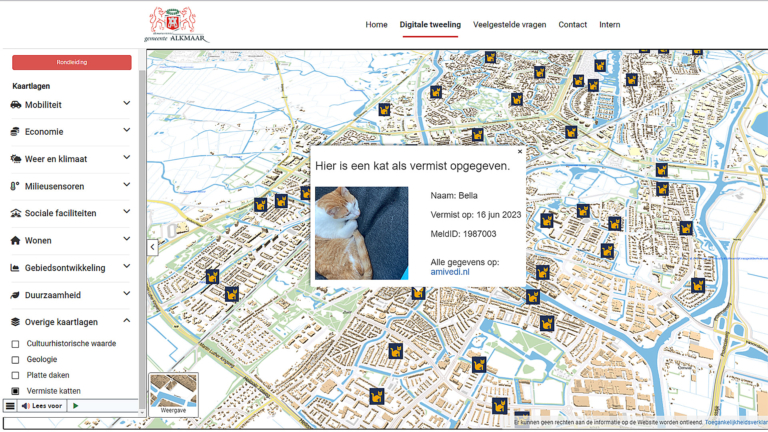Start the Rondleiding tour button
This screenshot has height=432, width=768.
(x=72, y=62)
